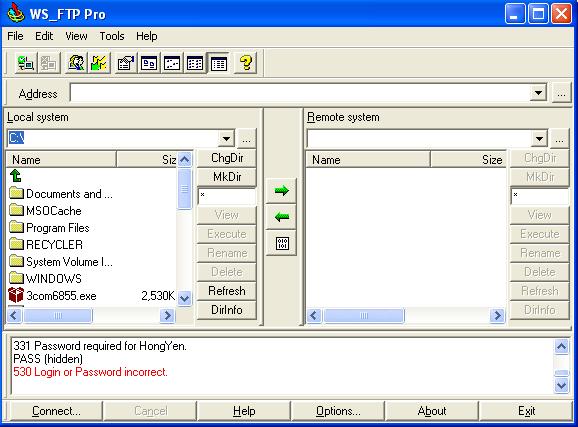The width and height of the screenshot is (578, 427).
Task: Click the remote file filter field
Action: 540,196
